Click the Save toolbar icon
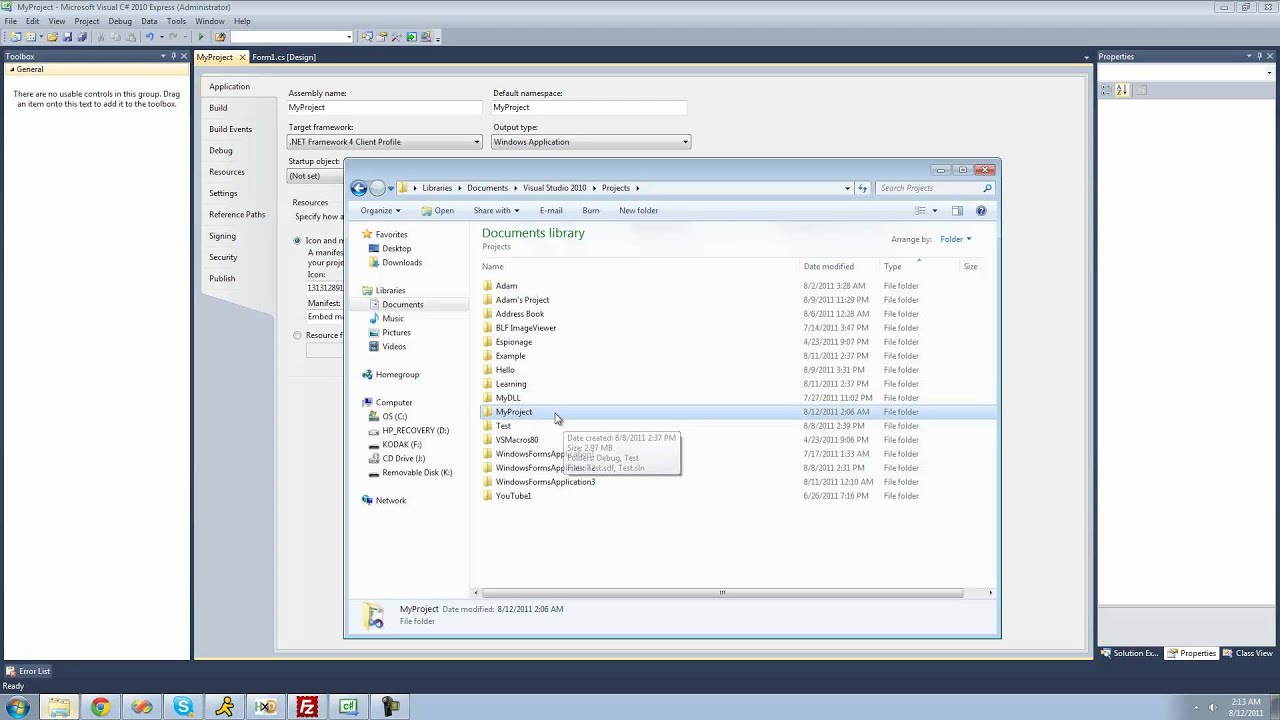The height and width of the screenshot is (720, 1280). pos(67,37)
